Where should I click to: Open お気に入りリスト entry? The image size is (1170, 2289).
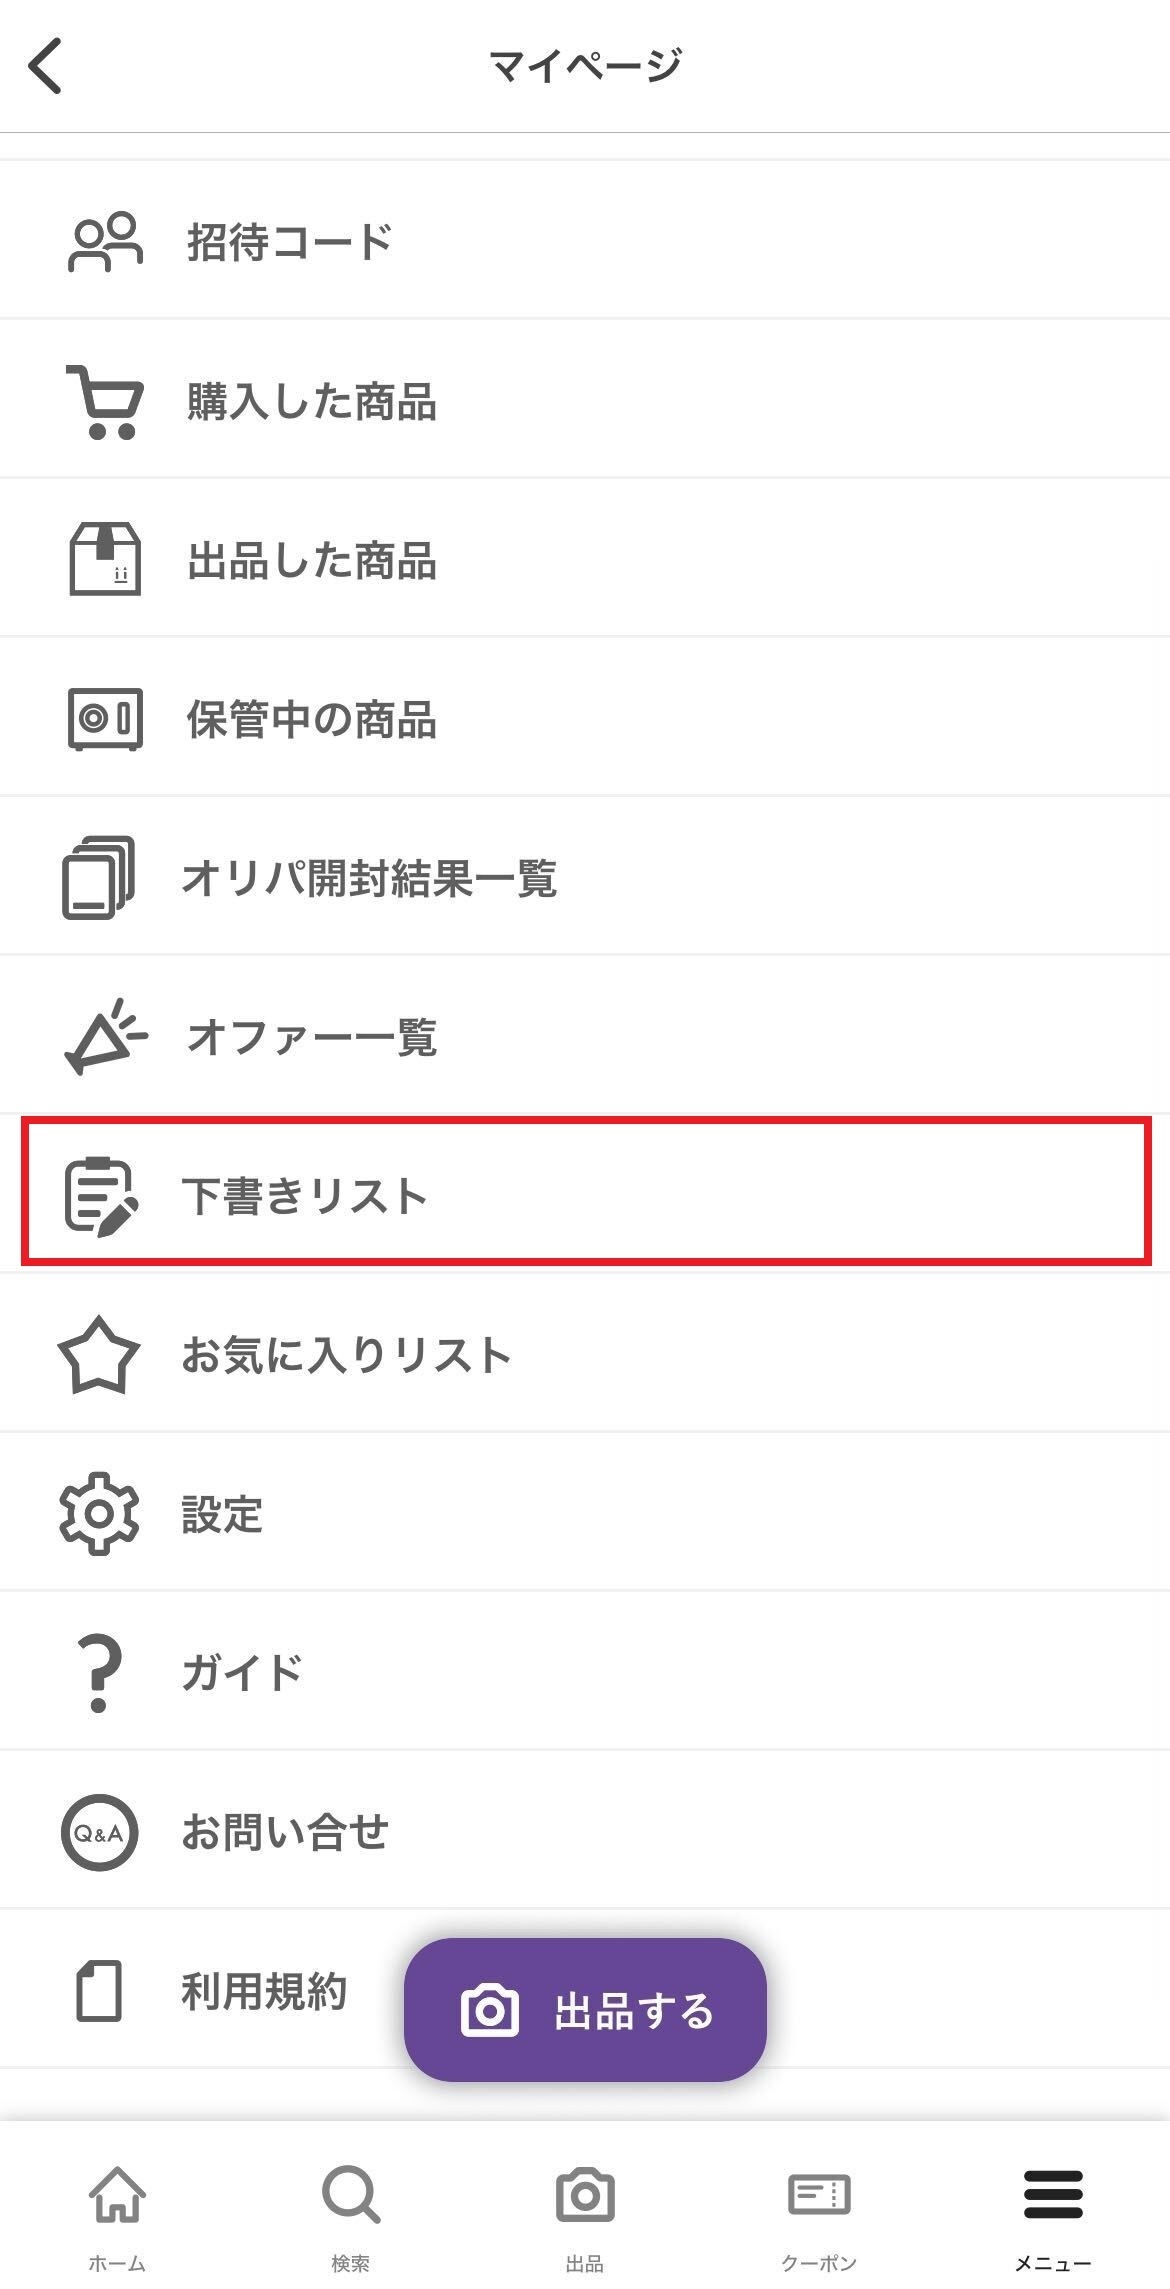pyautogui.click(x=346, y=1355)
